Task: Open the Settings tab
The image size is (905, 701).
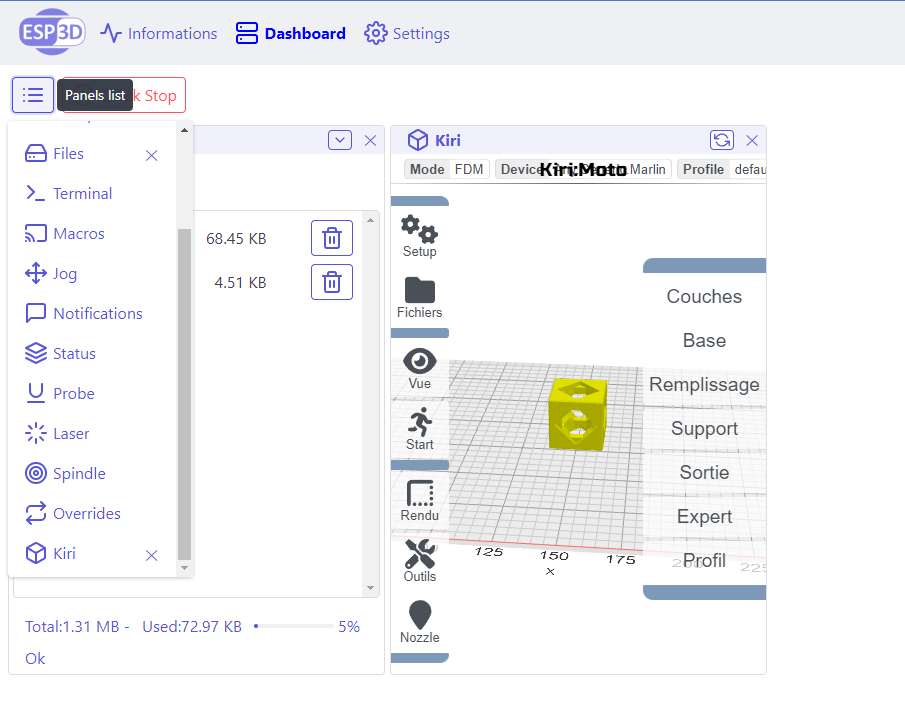Action: [x=407, y=33]
